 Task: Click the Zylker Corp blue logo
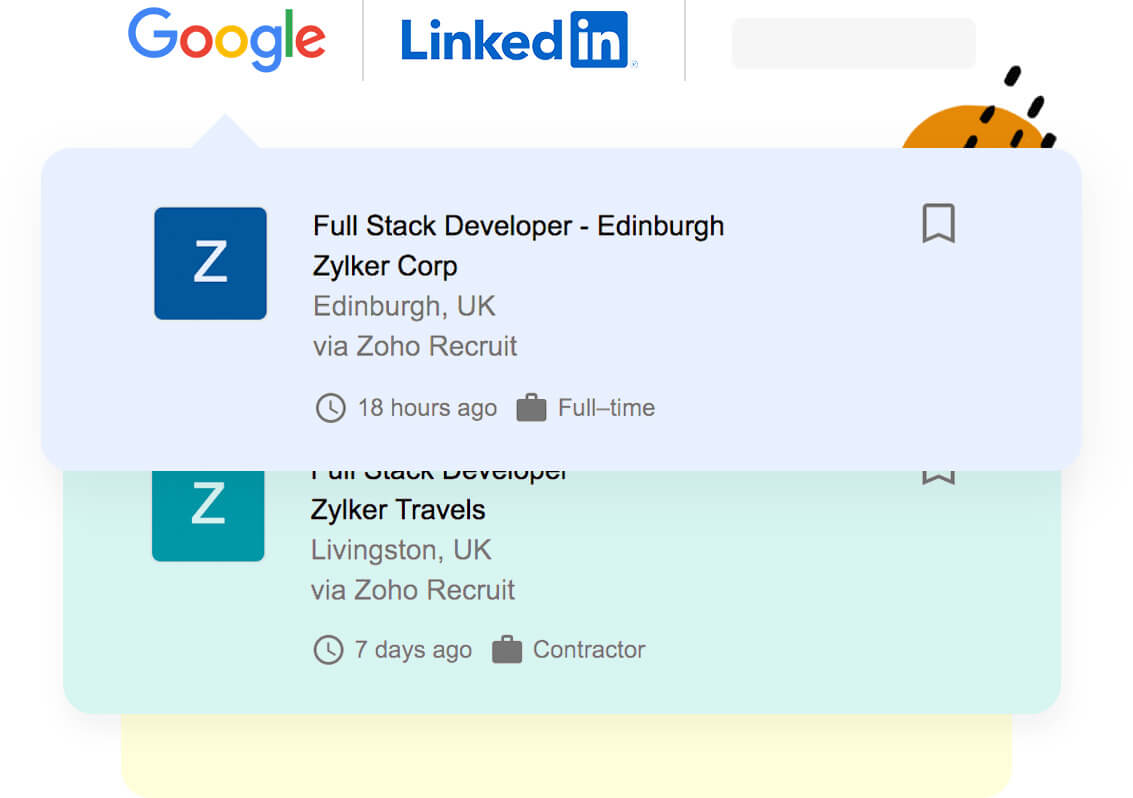pos(210,263)
